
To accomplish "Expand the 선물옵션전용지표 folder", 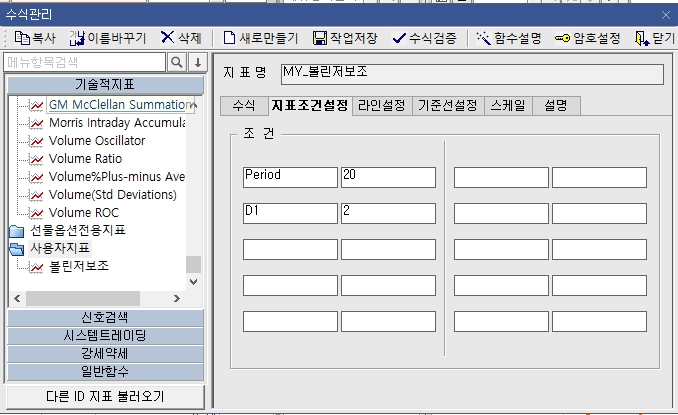I will [17, 231].
